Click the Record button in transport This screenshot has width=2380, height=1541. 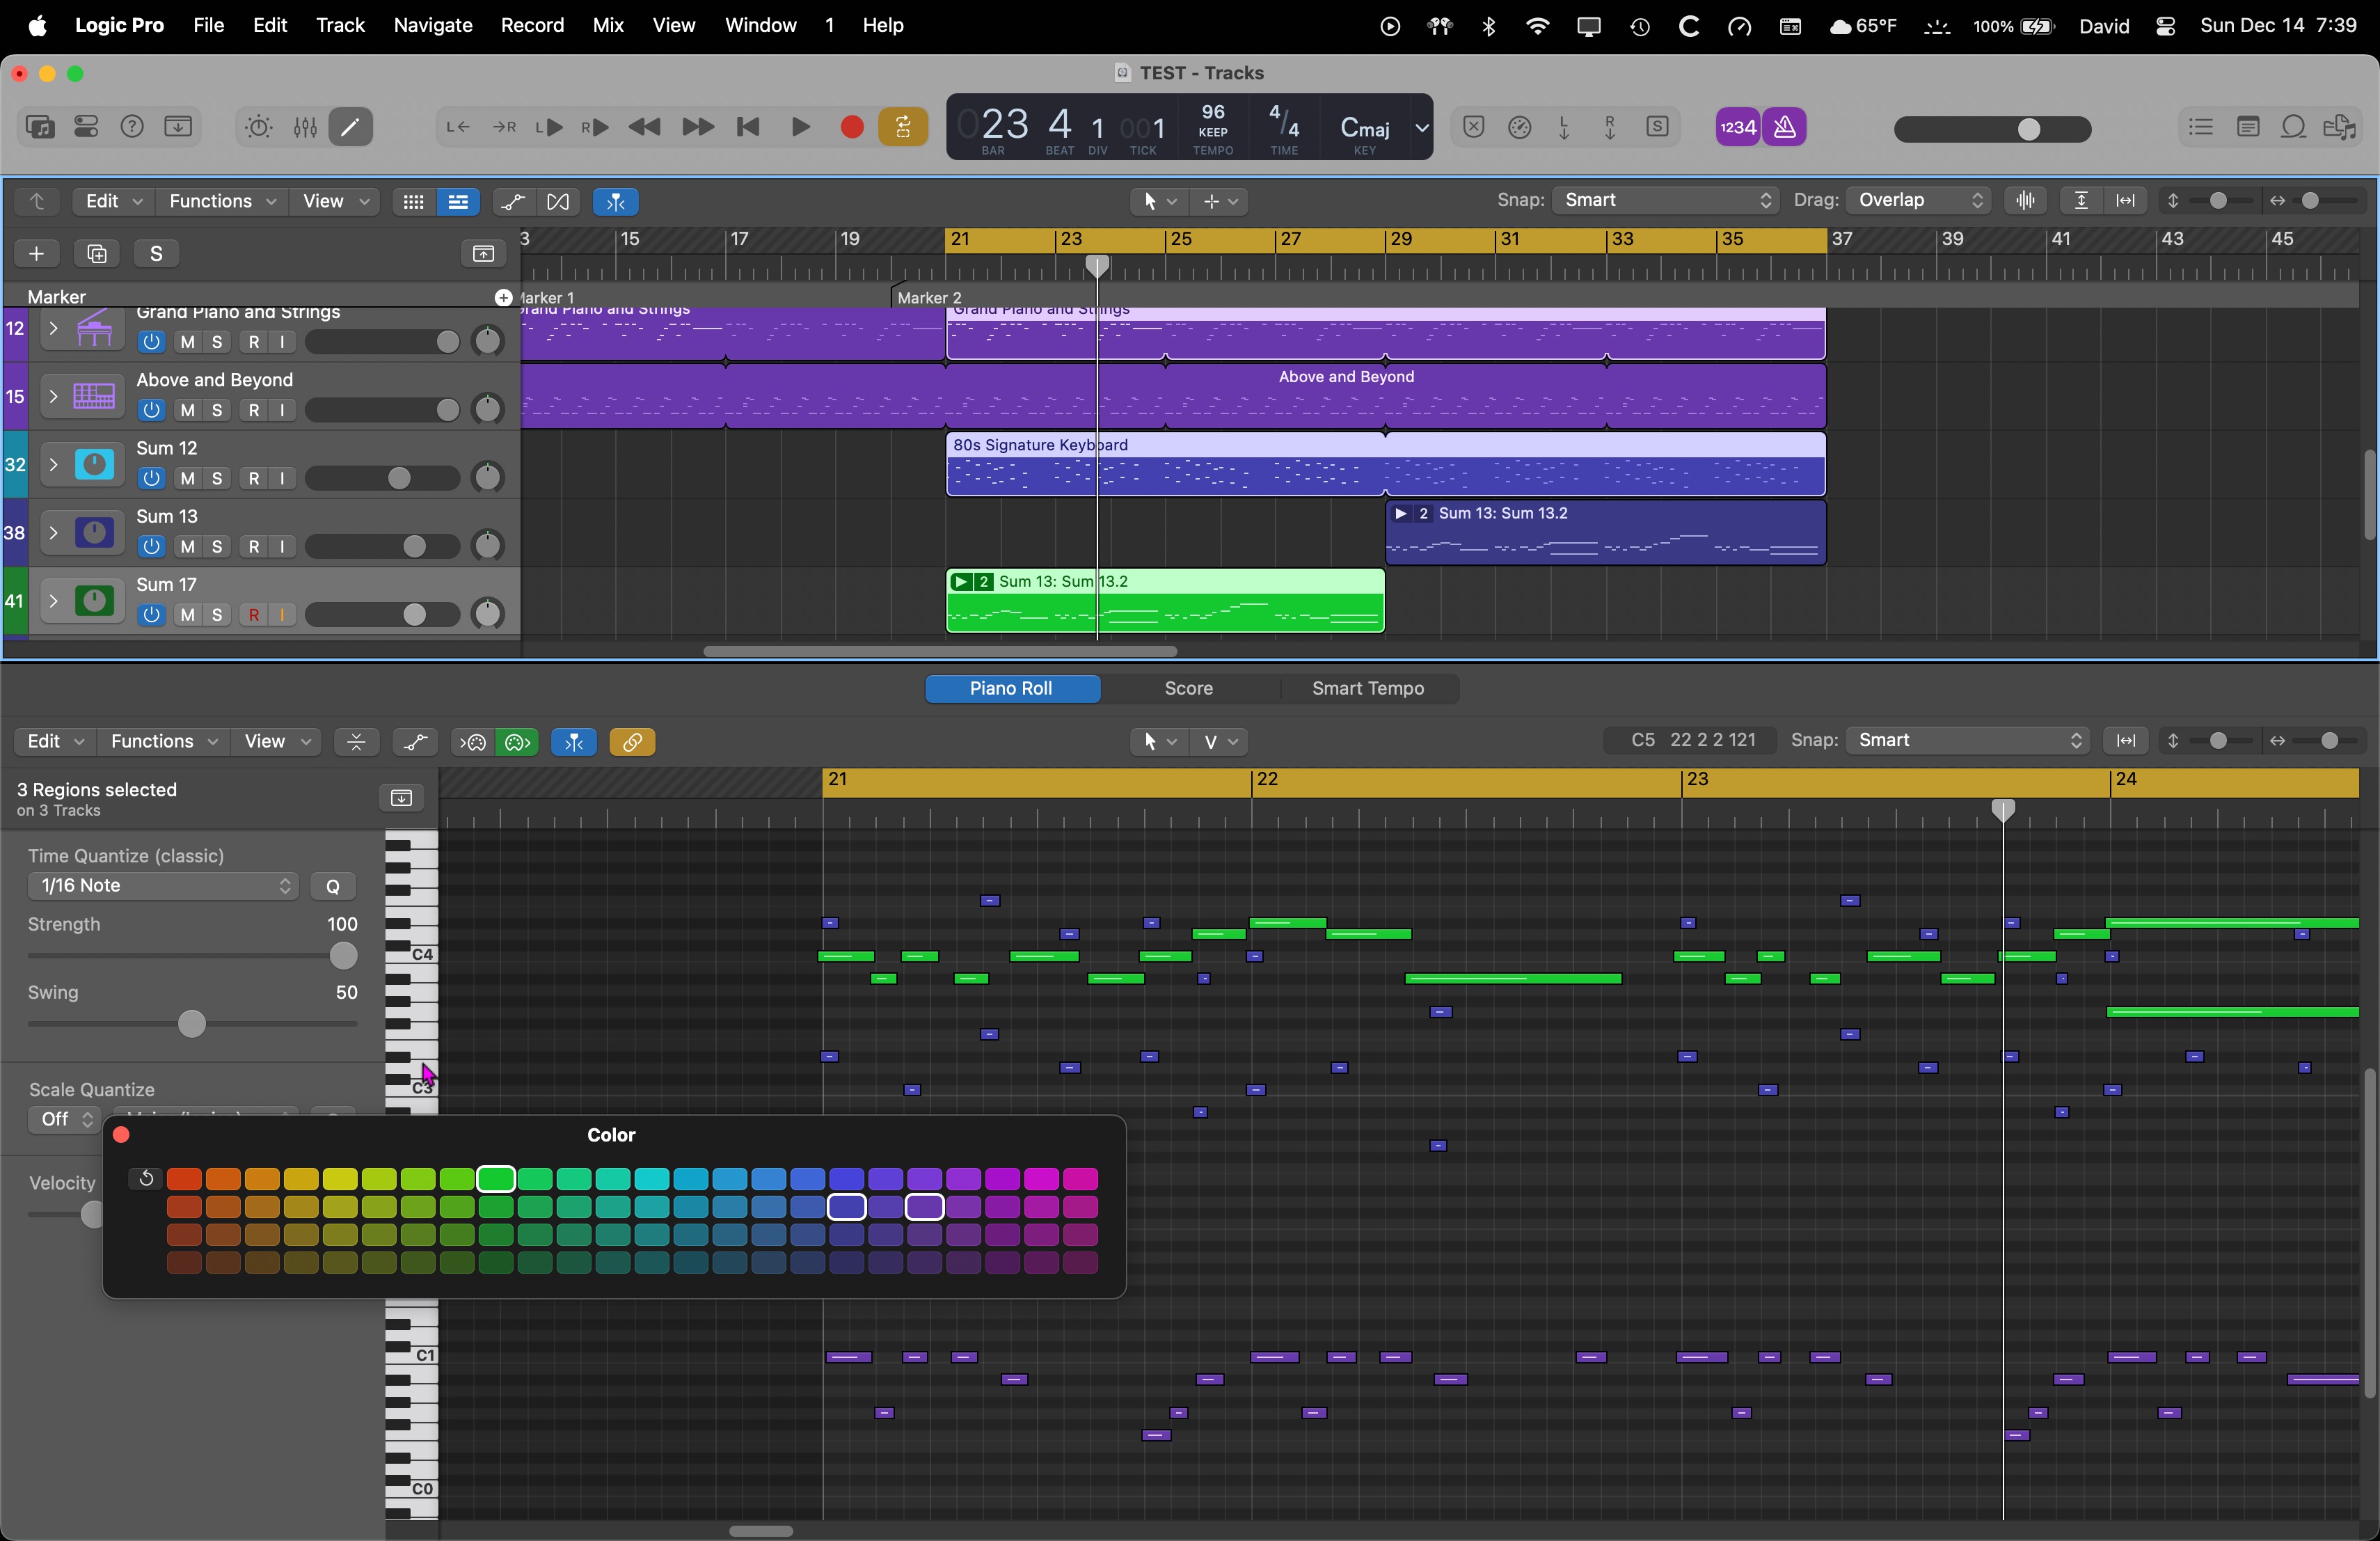click(851, 127)
